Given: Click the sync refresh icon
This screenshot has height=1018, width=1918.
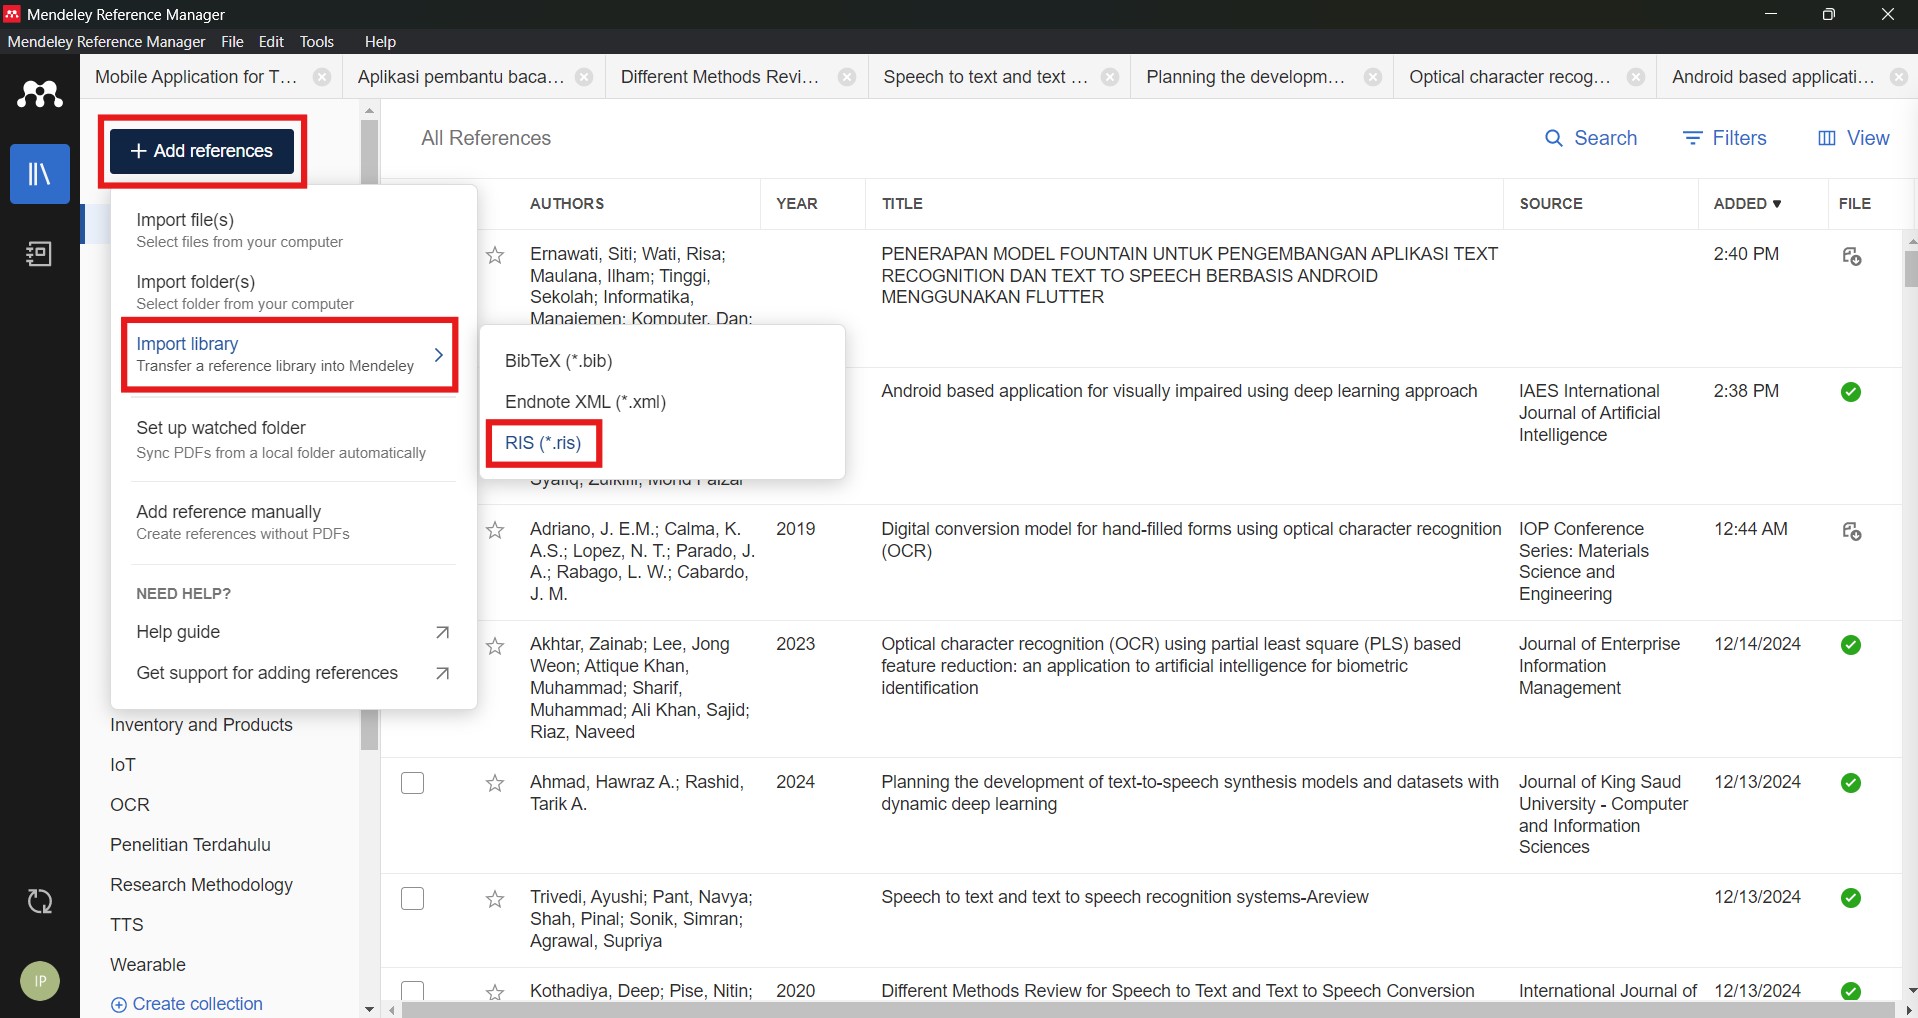Looking at the screenshot, I should [x=40, y=901].
